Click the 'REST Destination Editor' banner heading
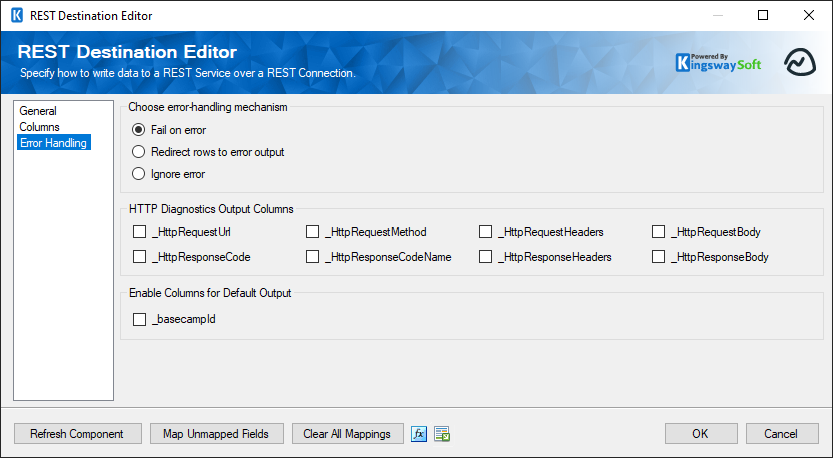The image size is (833, 458). tap(127, 52)
